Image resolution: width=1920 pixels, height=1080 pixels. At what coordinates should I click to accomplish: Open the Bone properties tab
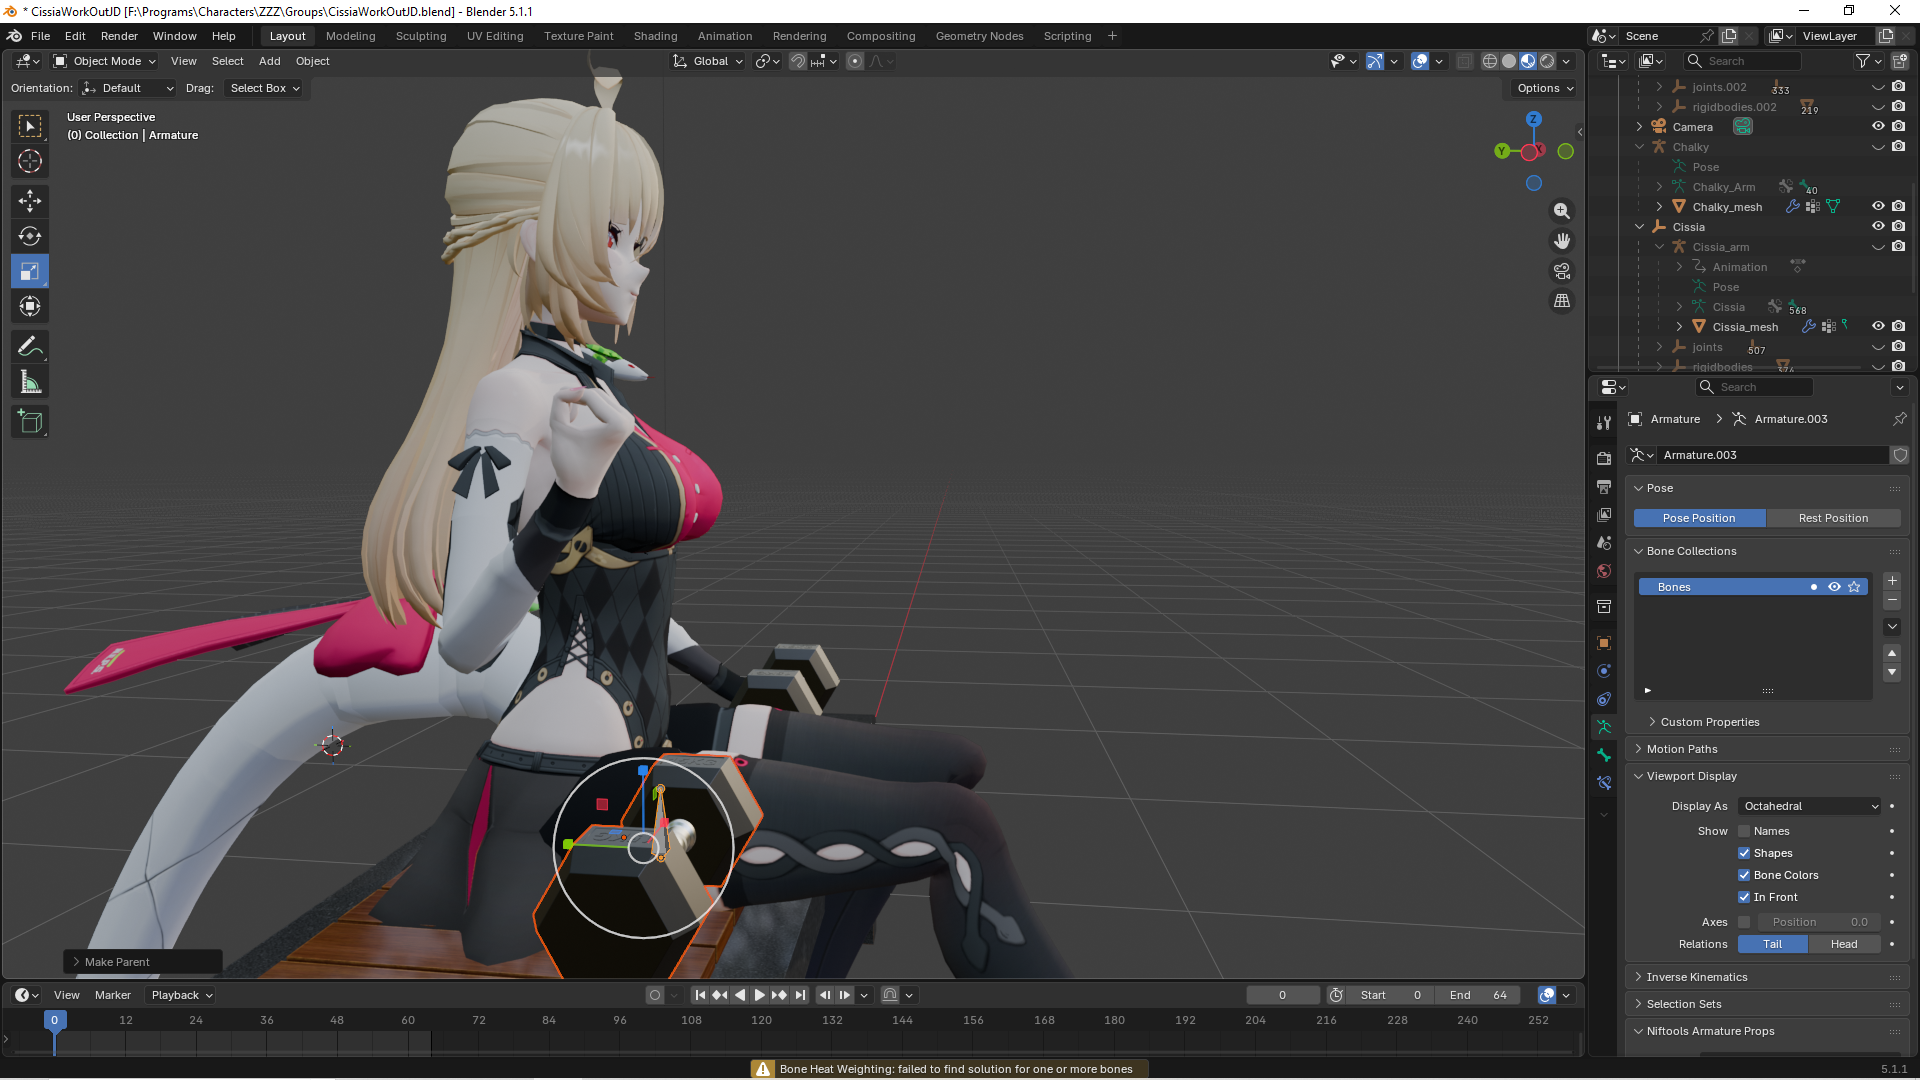click(x=1604, y=755)
